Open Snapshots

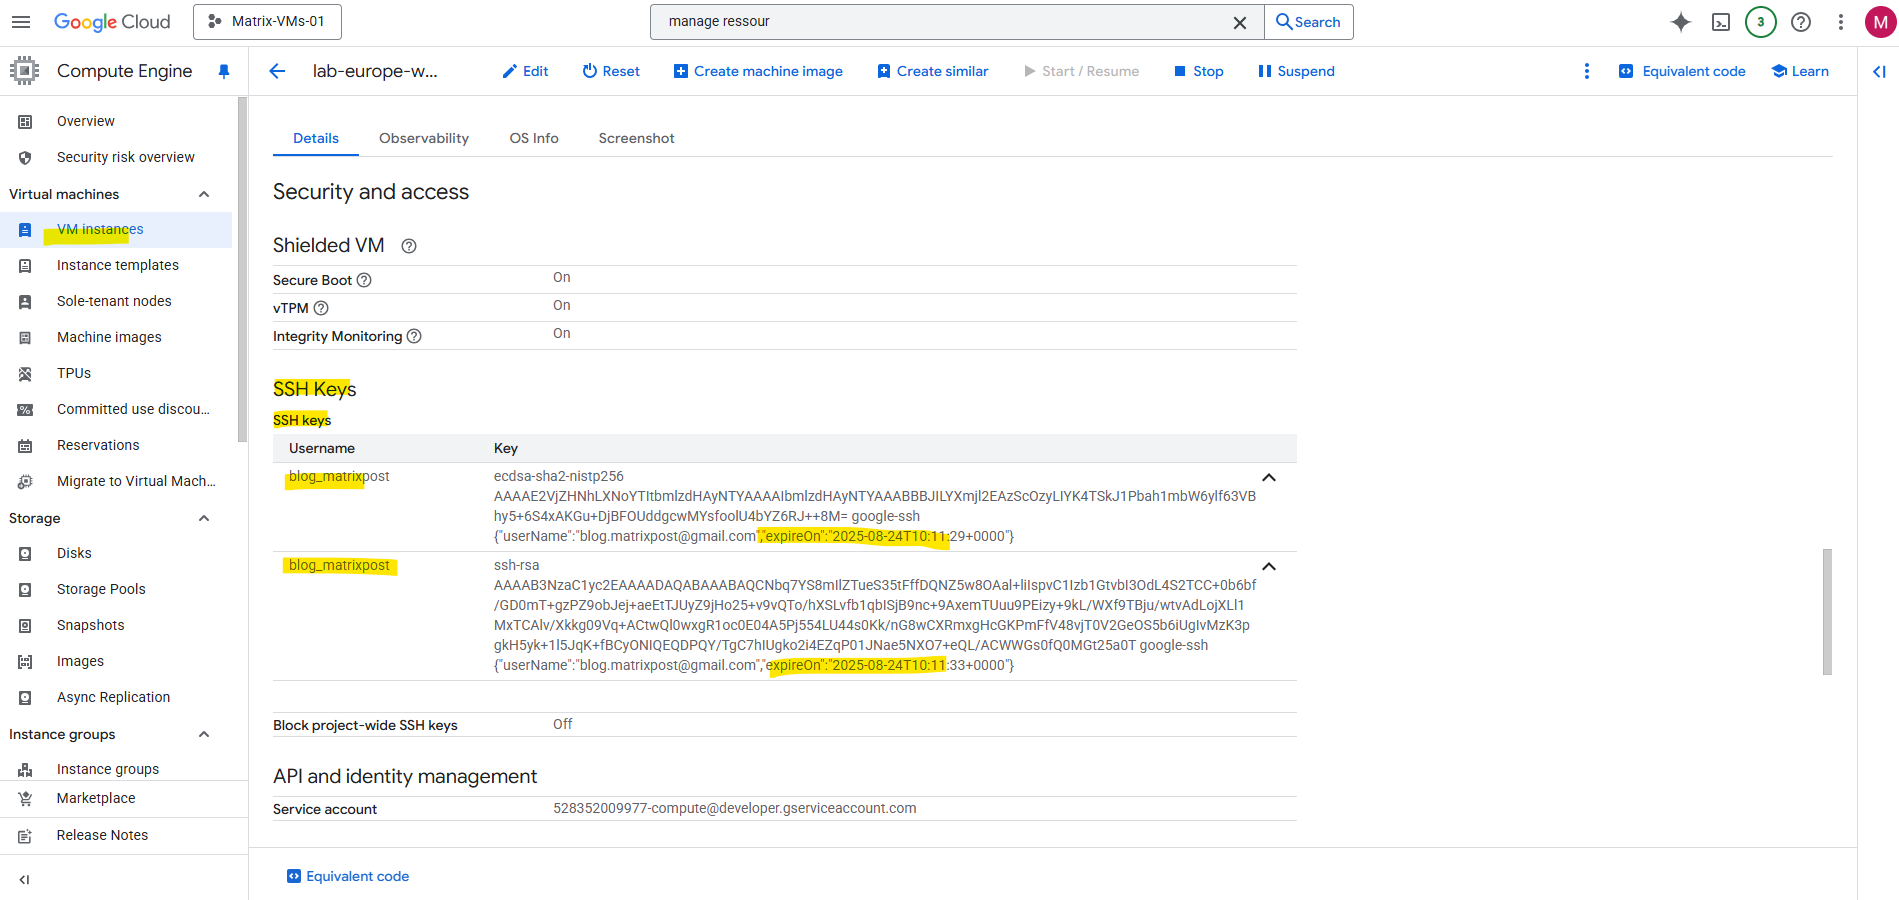click(x=116, y=625)
